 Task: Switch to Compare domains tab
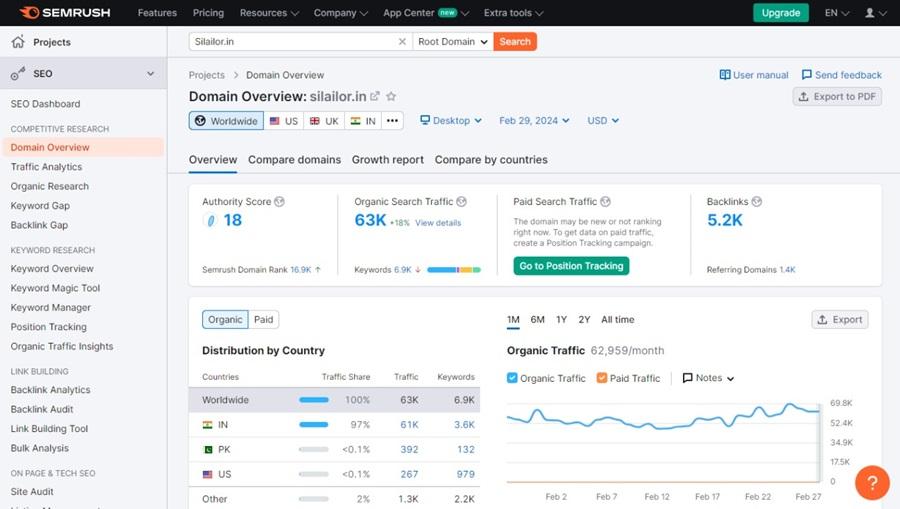click(x=294, y=160)
